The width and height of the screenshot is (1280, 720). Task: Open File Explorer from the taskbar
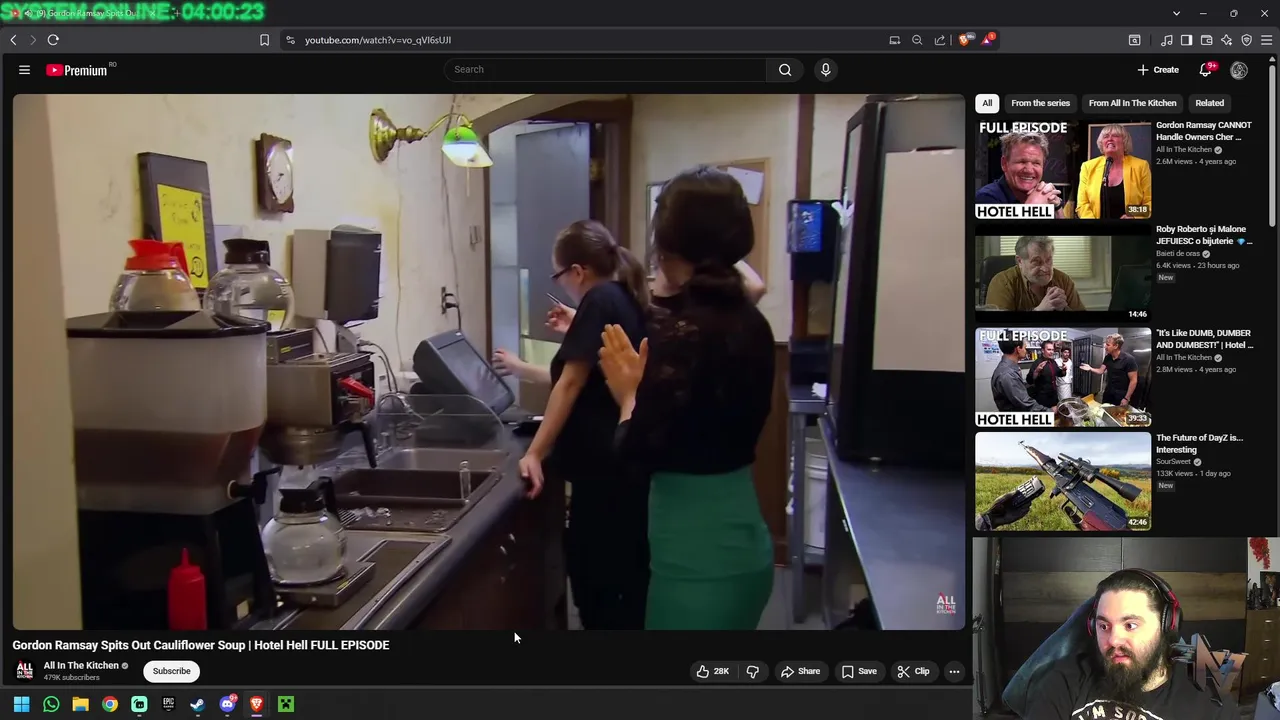(x=80, y=704)
